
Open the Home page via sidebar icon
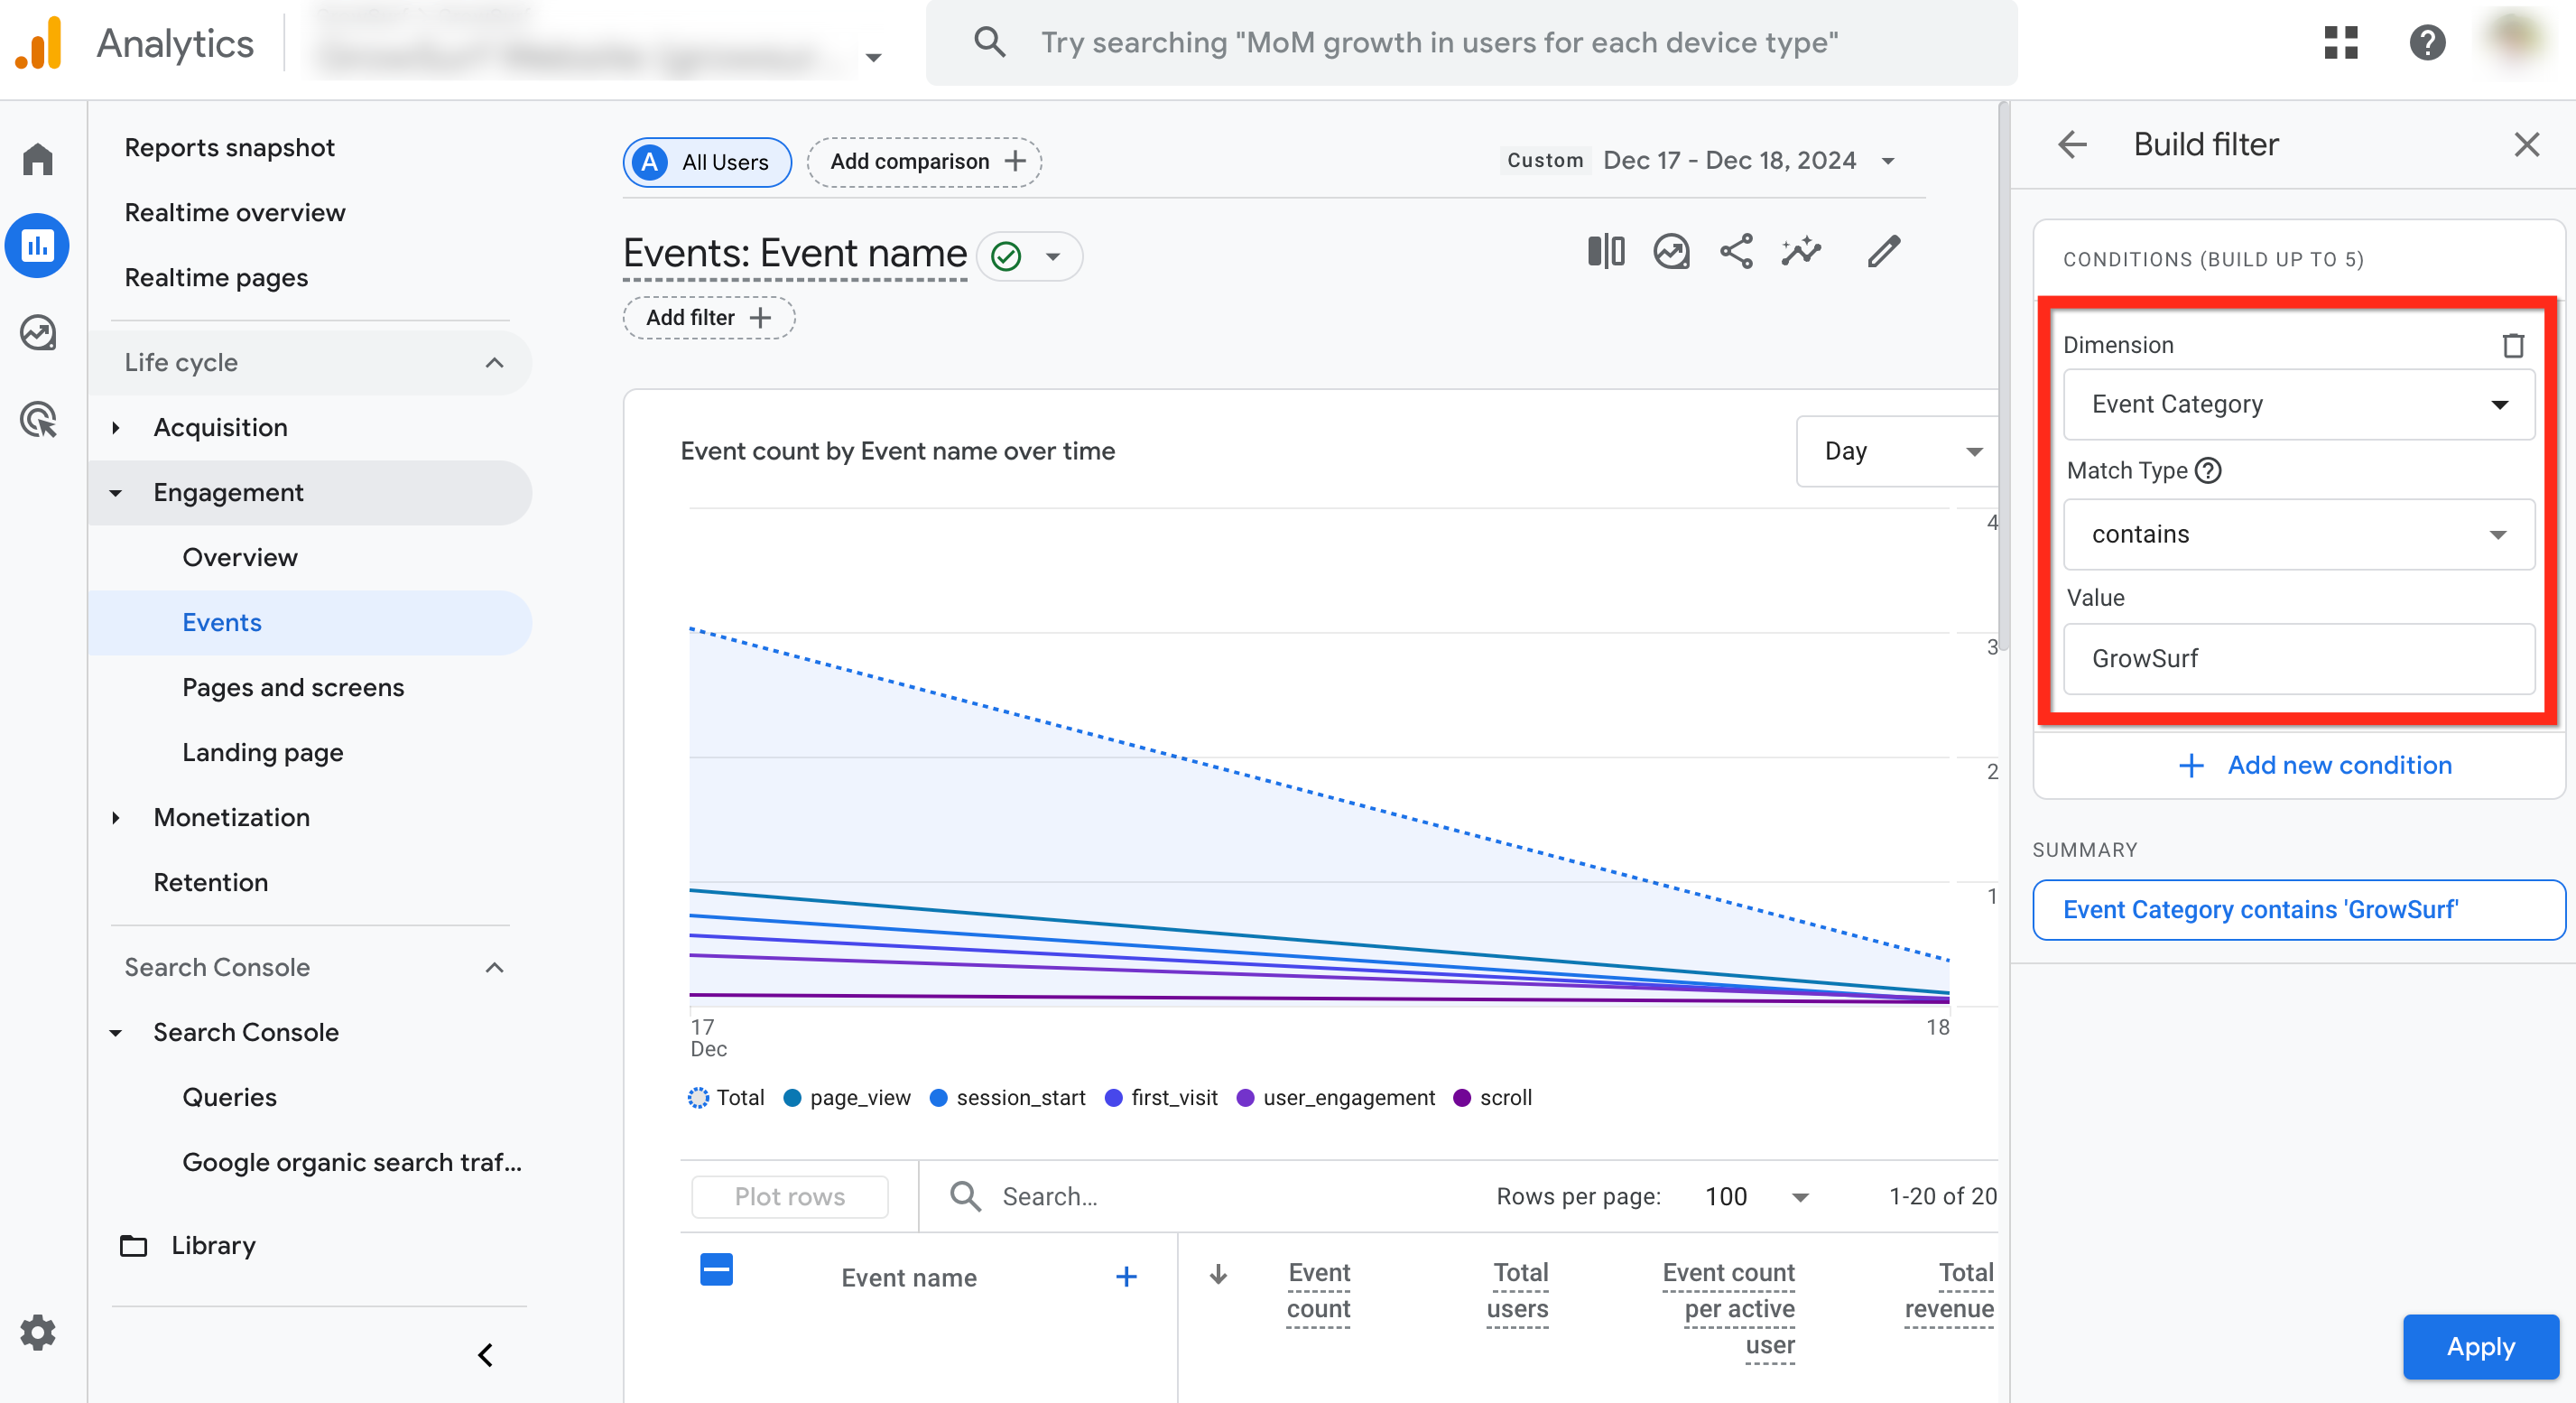pyautogui.click(x=37, y=158)
